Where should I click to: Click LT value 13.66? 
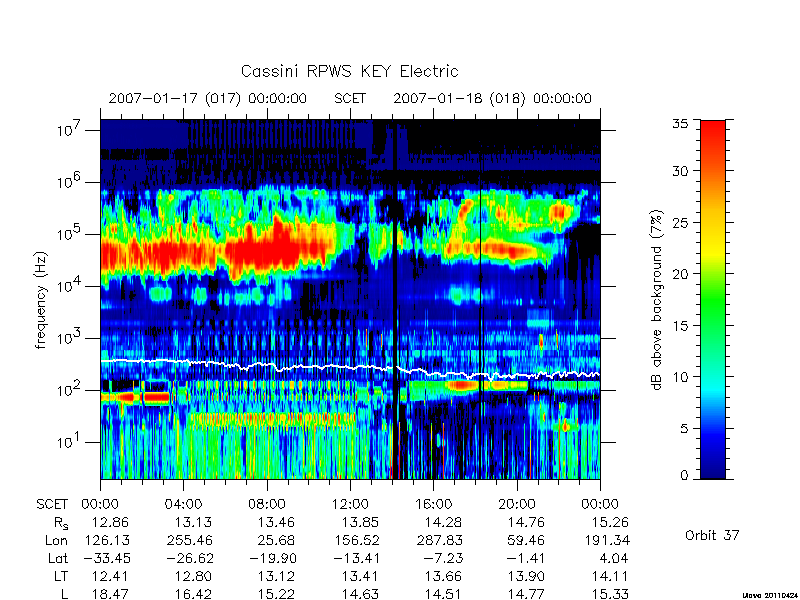coord(443,577)
